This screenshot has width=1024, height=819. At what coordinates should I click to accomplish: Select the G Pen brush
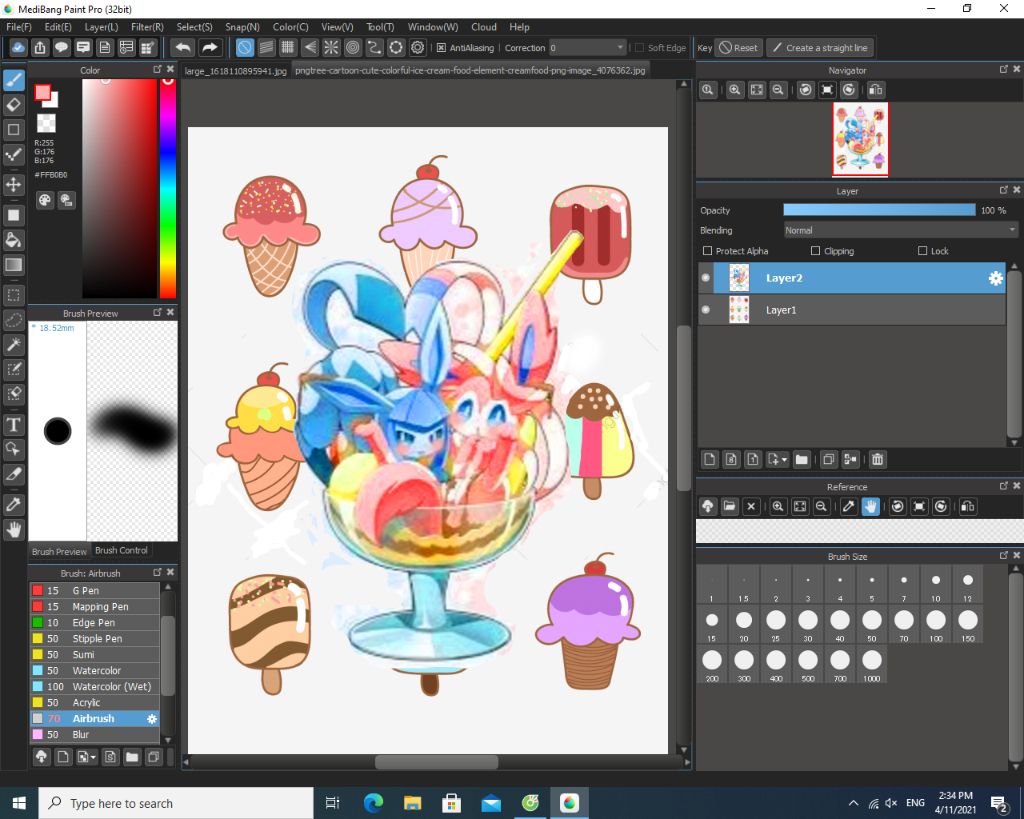[x=95, y=590]
